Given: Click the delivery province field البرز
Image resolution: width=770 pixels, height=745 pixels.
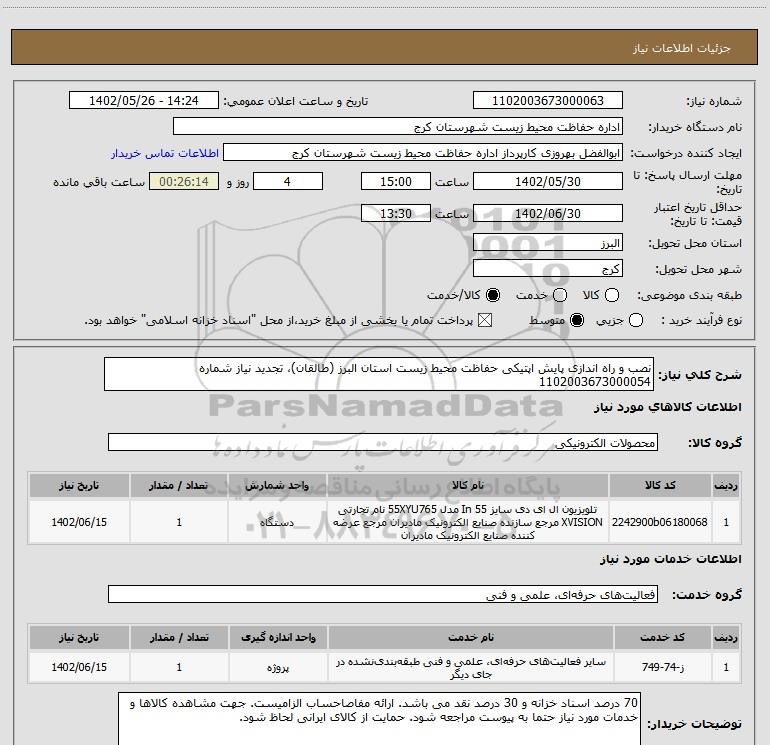Looking at the screenshot, I should pyautogui.click(x=548, y=242).
